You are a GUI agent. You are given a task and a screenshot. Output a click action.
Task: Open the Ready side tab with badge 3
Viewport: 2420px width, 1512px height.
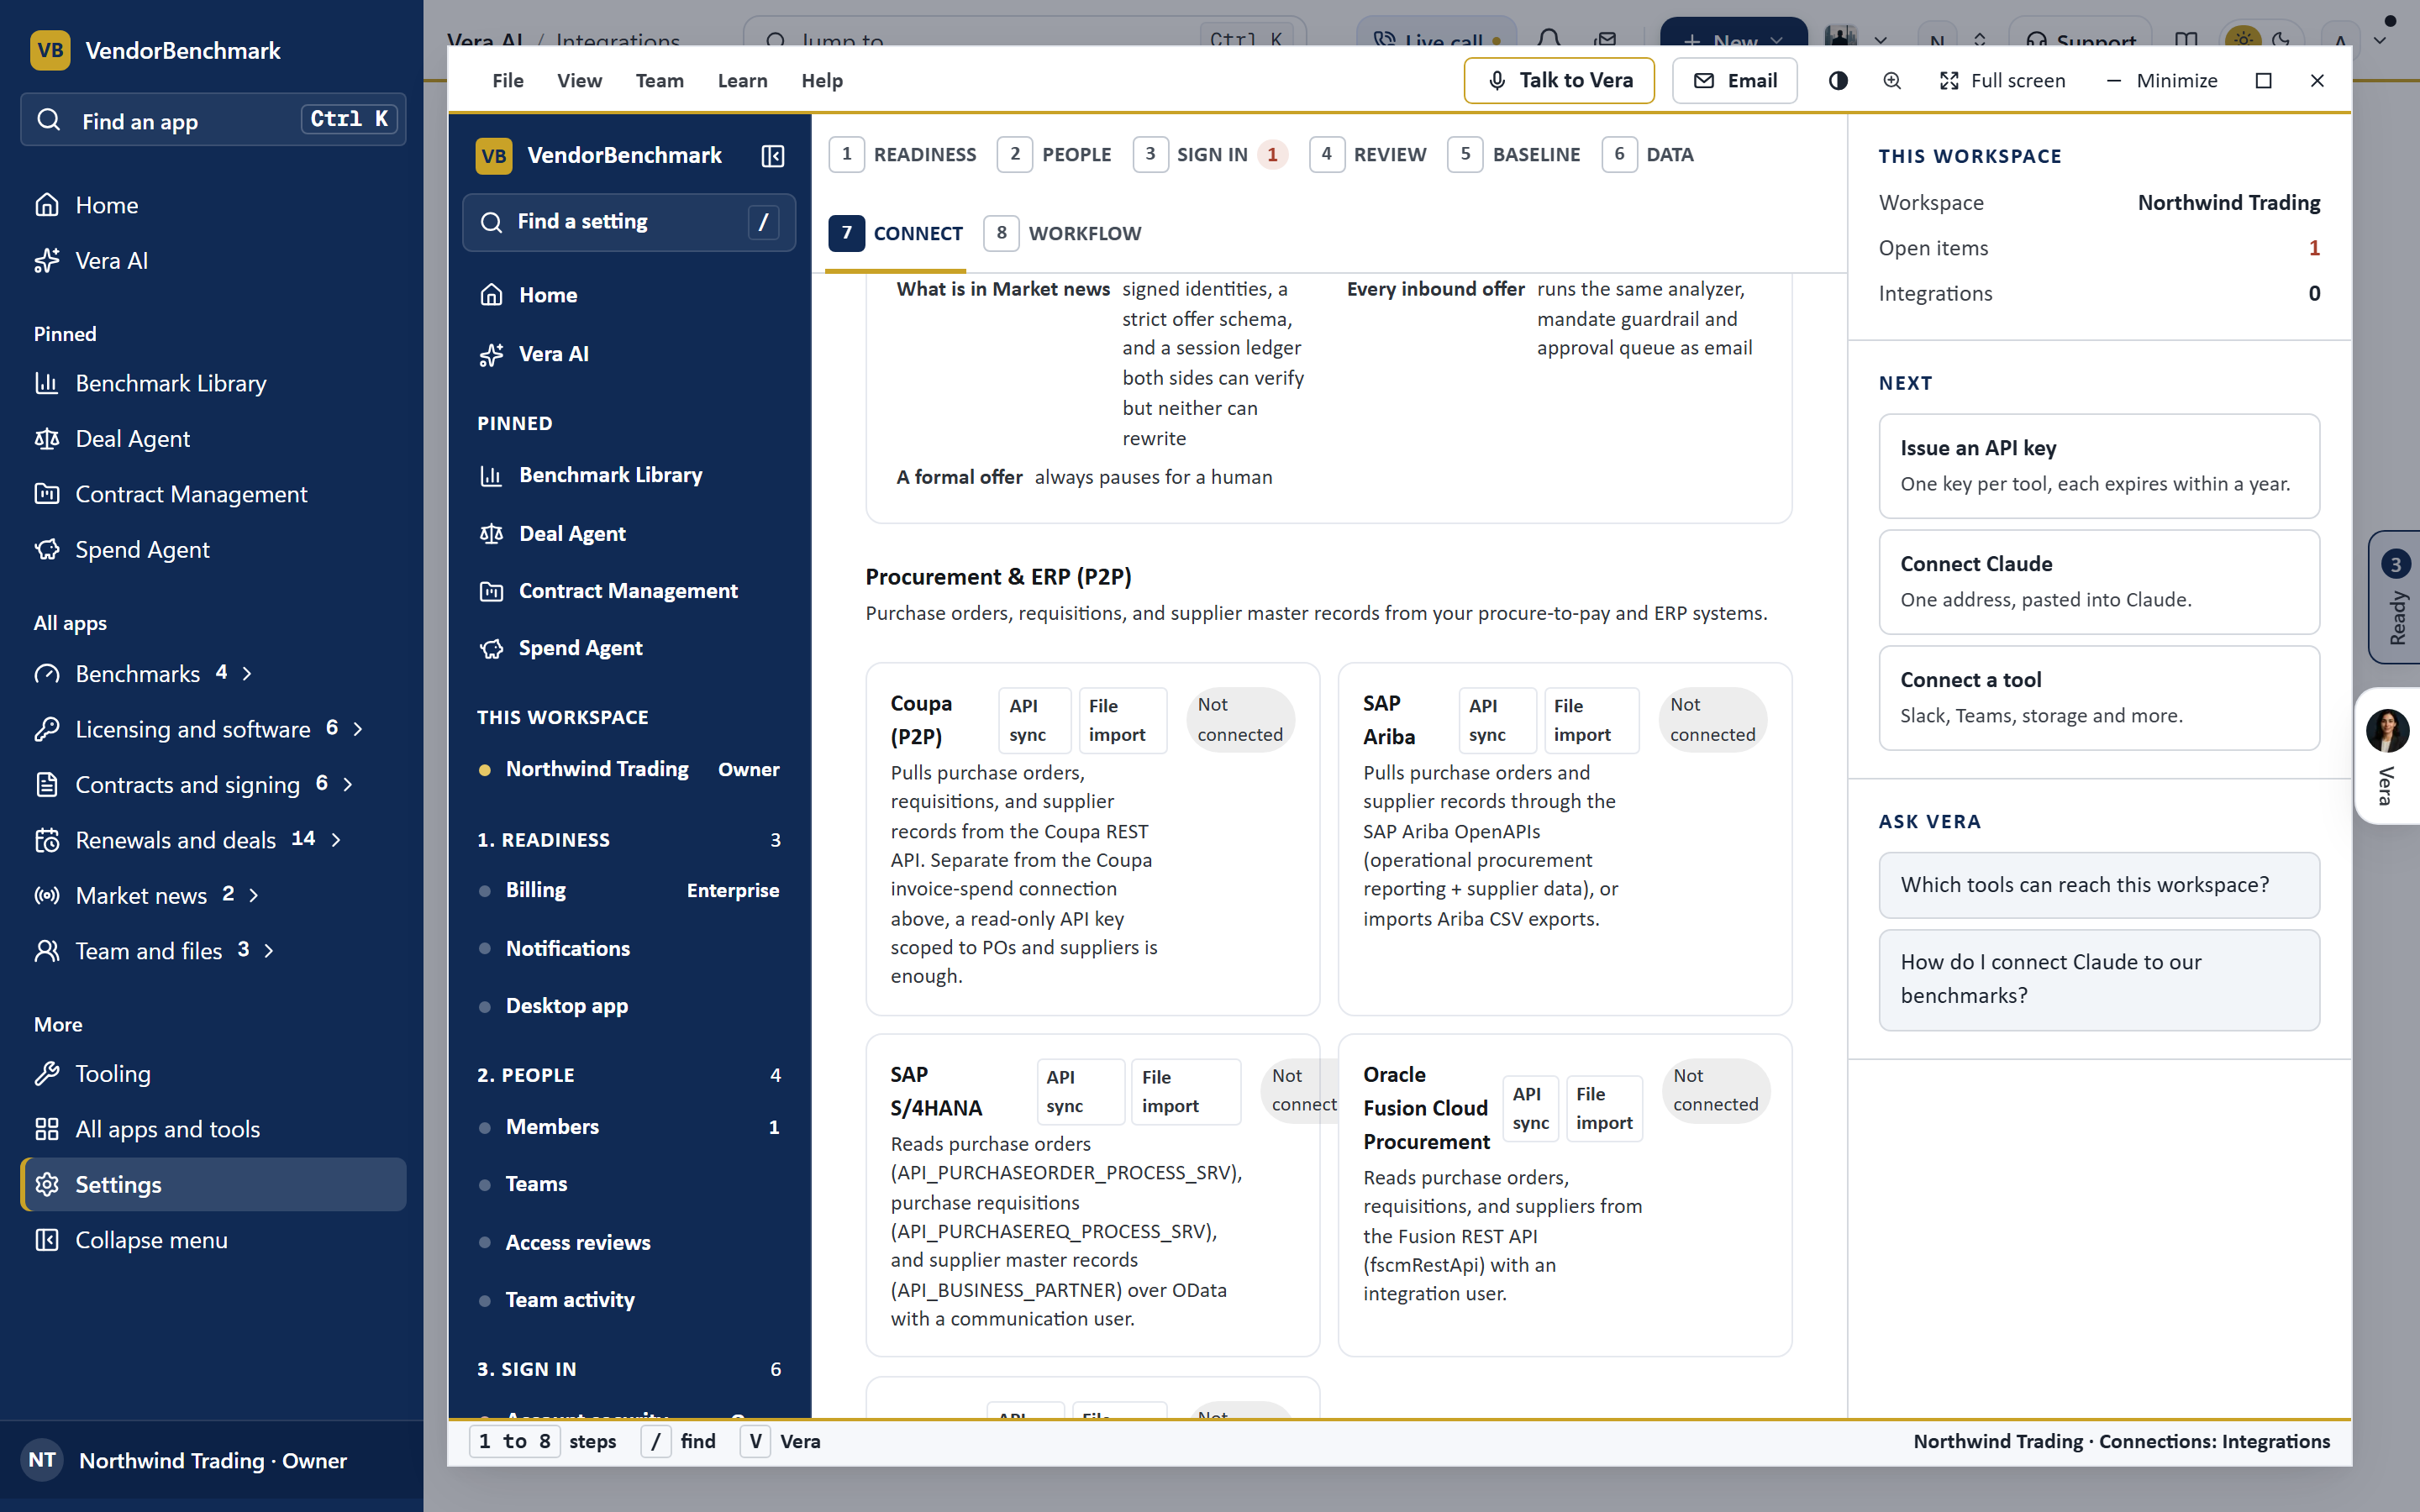click(2395, 597)
